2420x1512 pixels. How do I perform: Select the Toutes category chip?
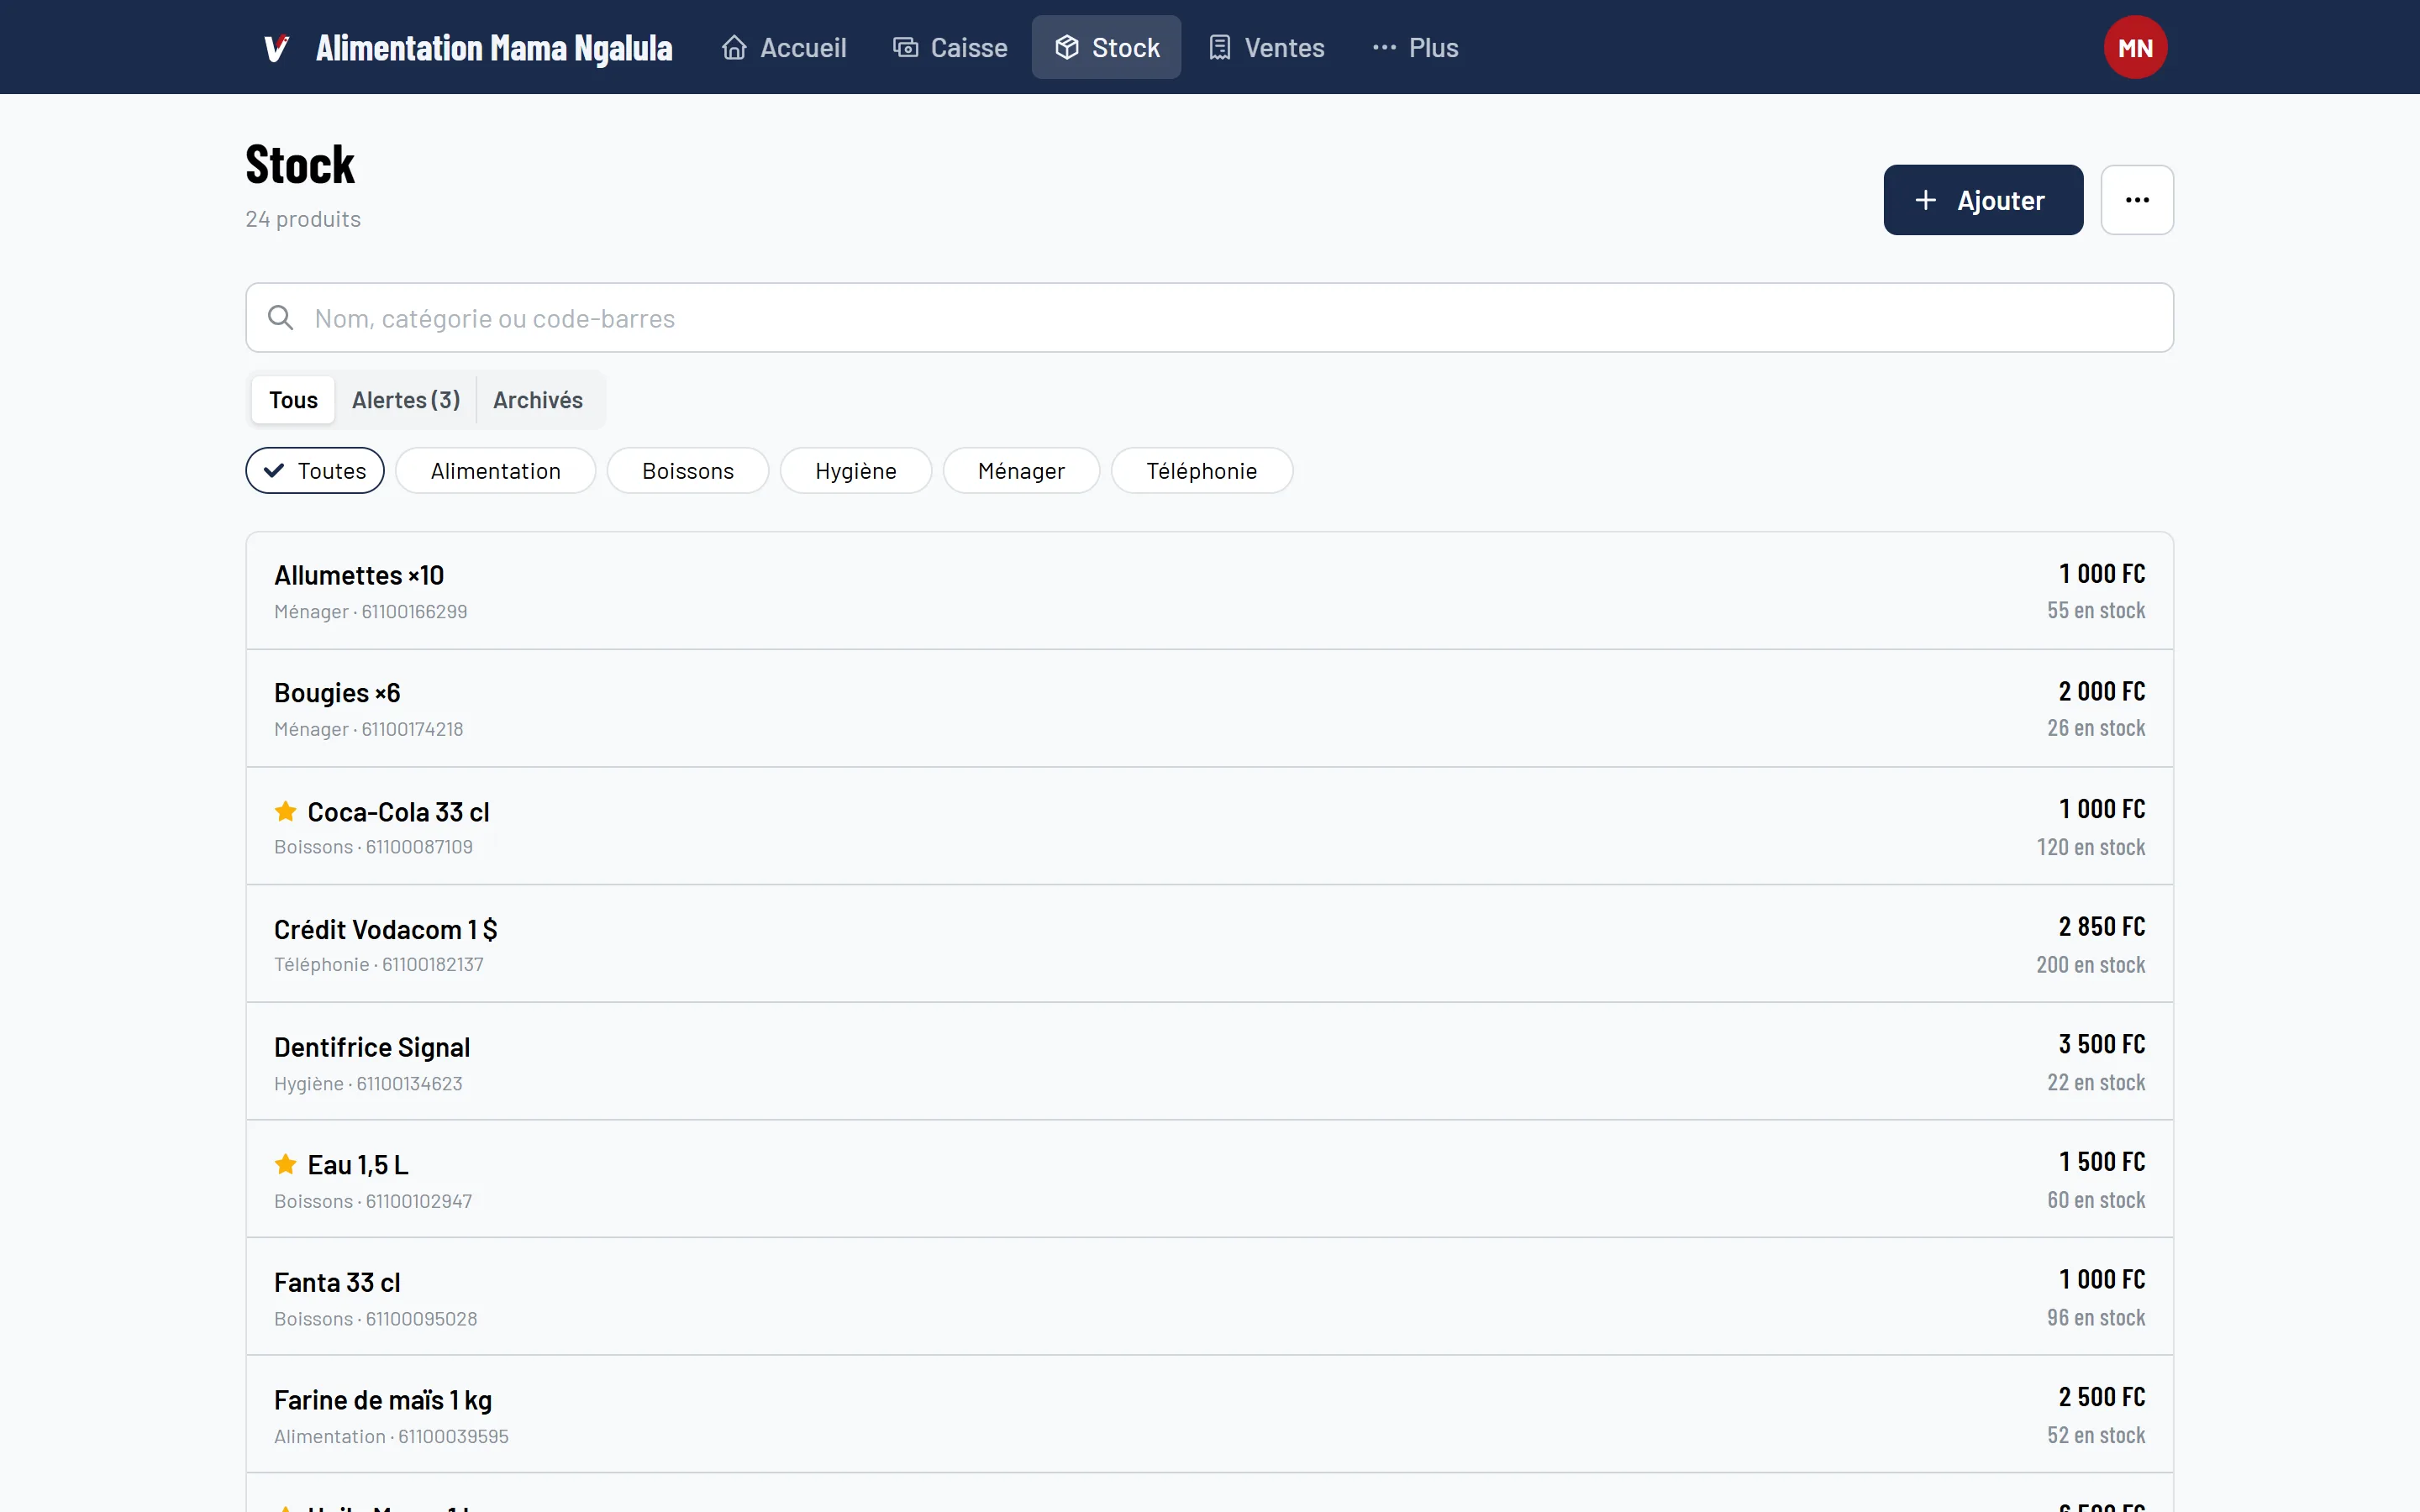pos(315,471)
